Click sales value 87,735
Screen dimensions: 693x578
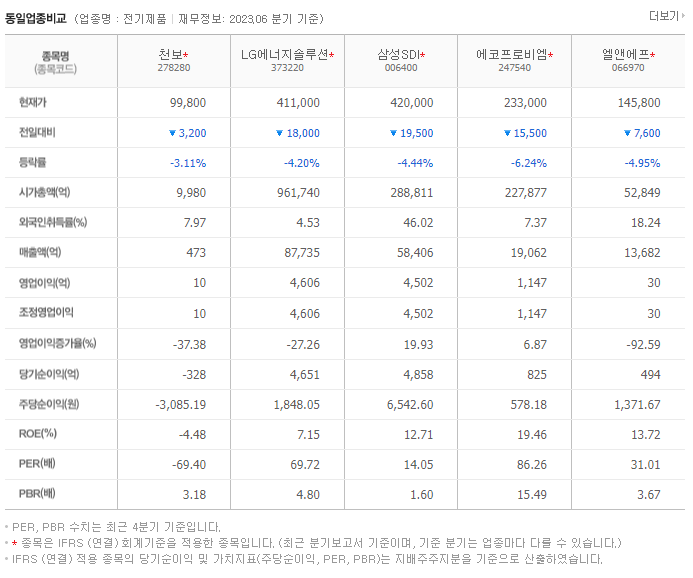click(302, 253)
